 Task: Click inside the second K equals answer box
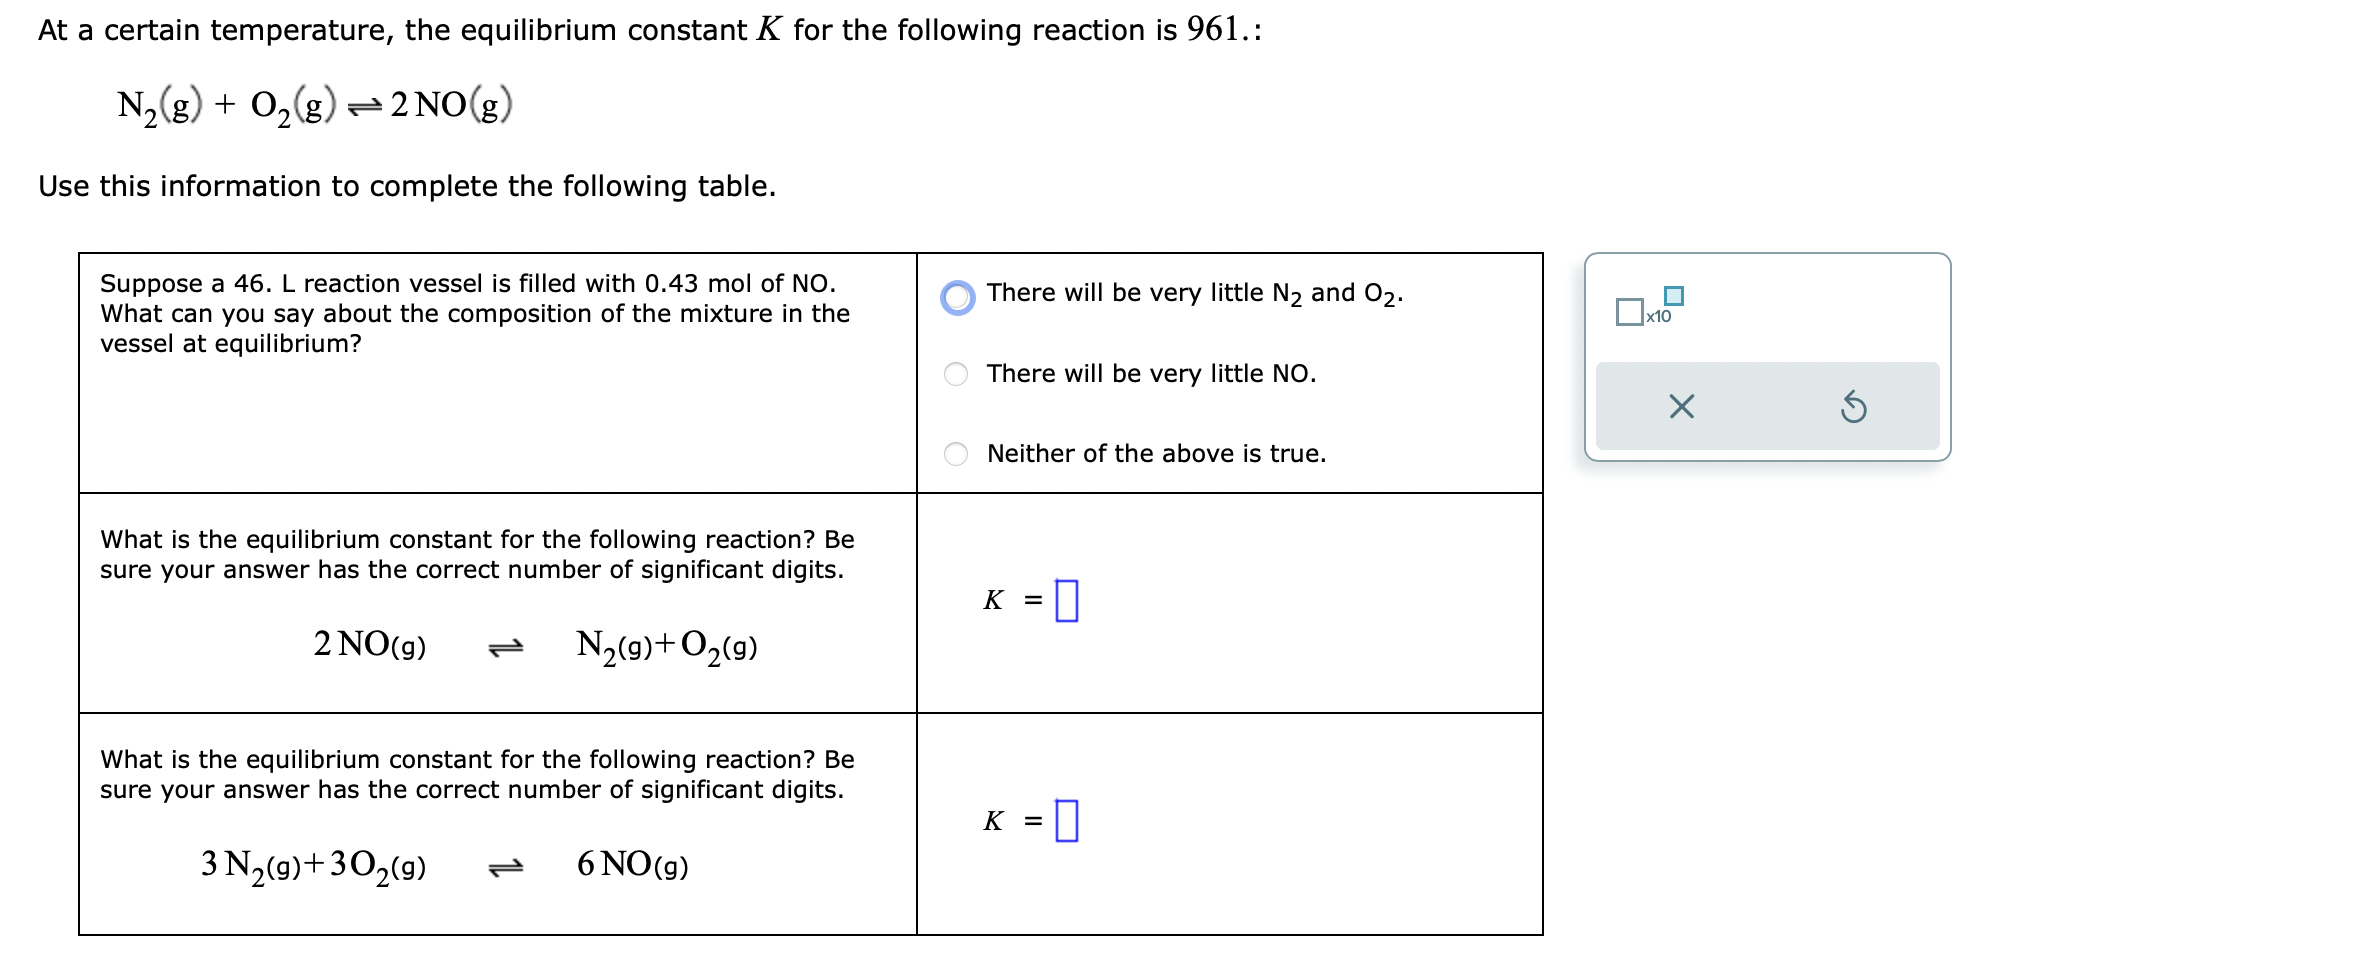click(1068, 818)
